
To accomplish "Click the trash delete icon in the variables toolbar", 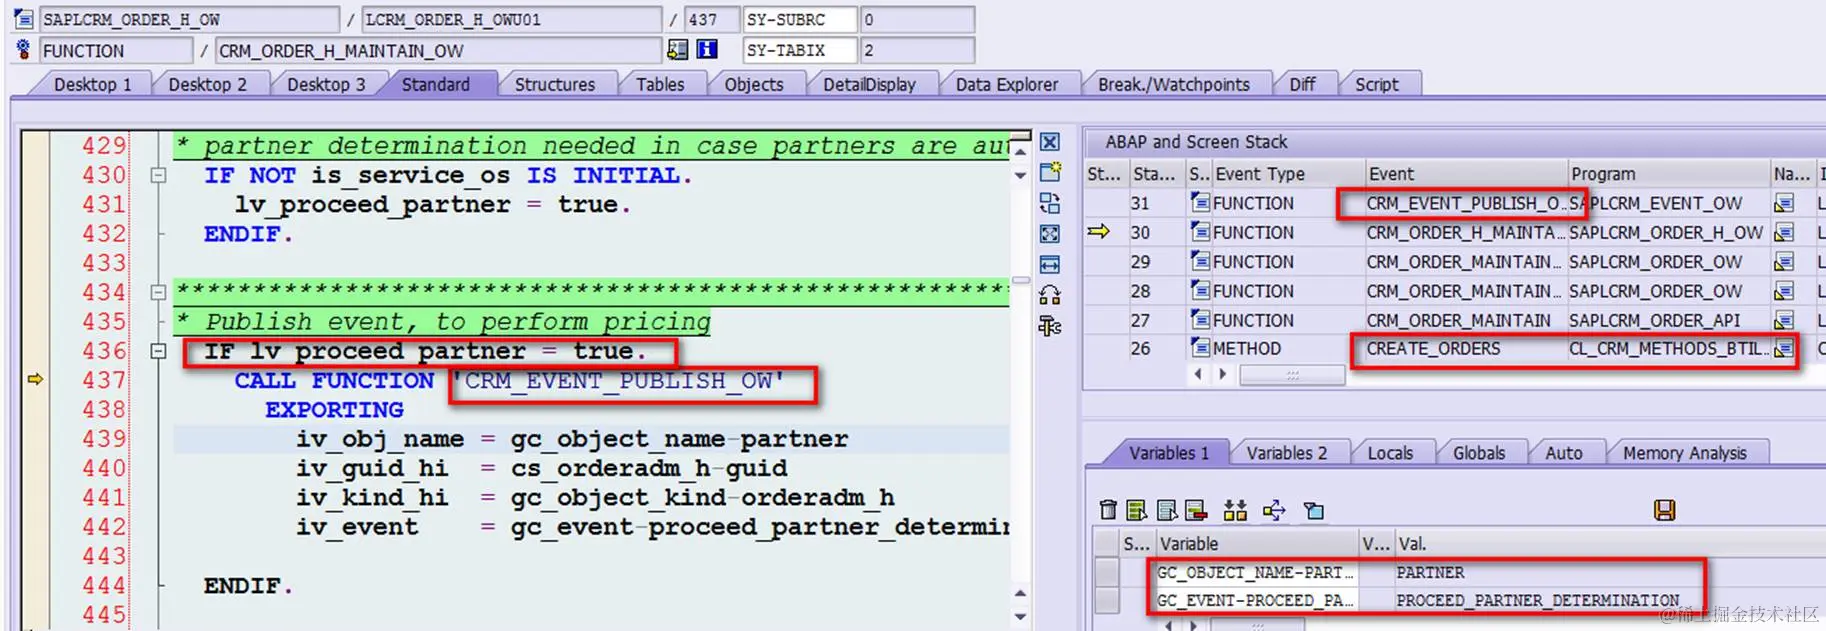I will coord(1108,510).
